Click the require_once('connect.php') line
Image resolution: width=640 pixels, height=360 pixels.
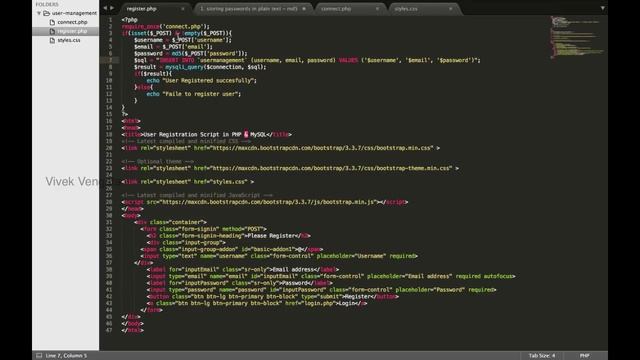165,26
